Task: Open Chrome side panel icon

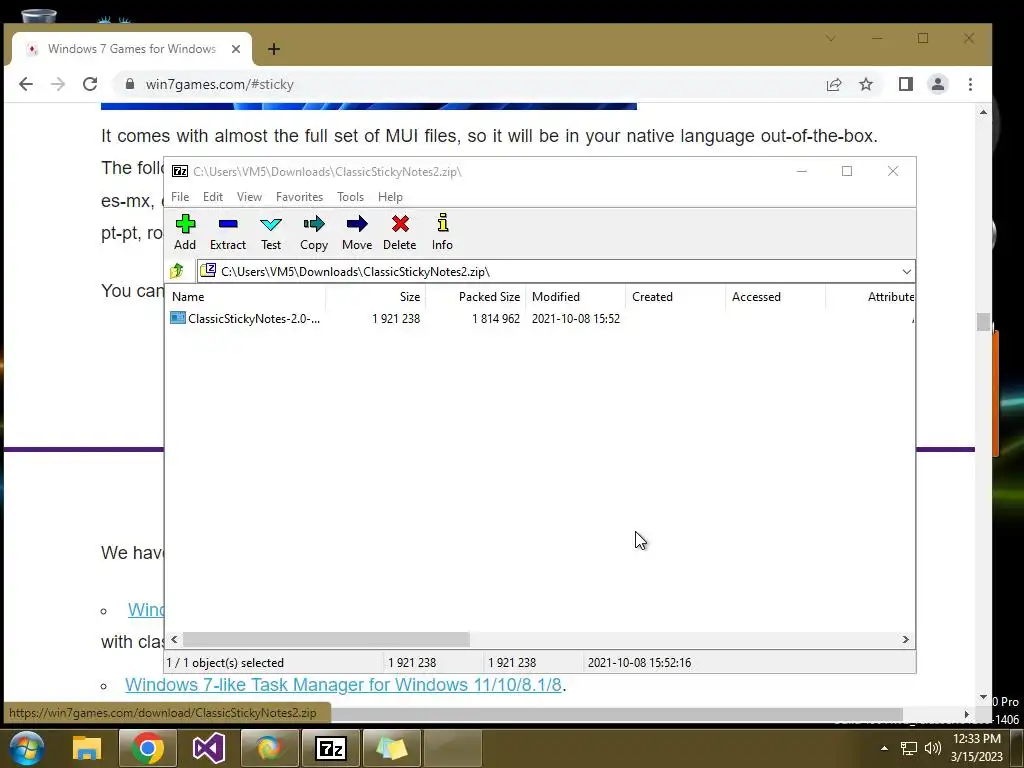Action: click(906, 84)
